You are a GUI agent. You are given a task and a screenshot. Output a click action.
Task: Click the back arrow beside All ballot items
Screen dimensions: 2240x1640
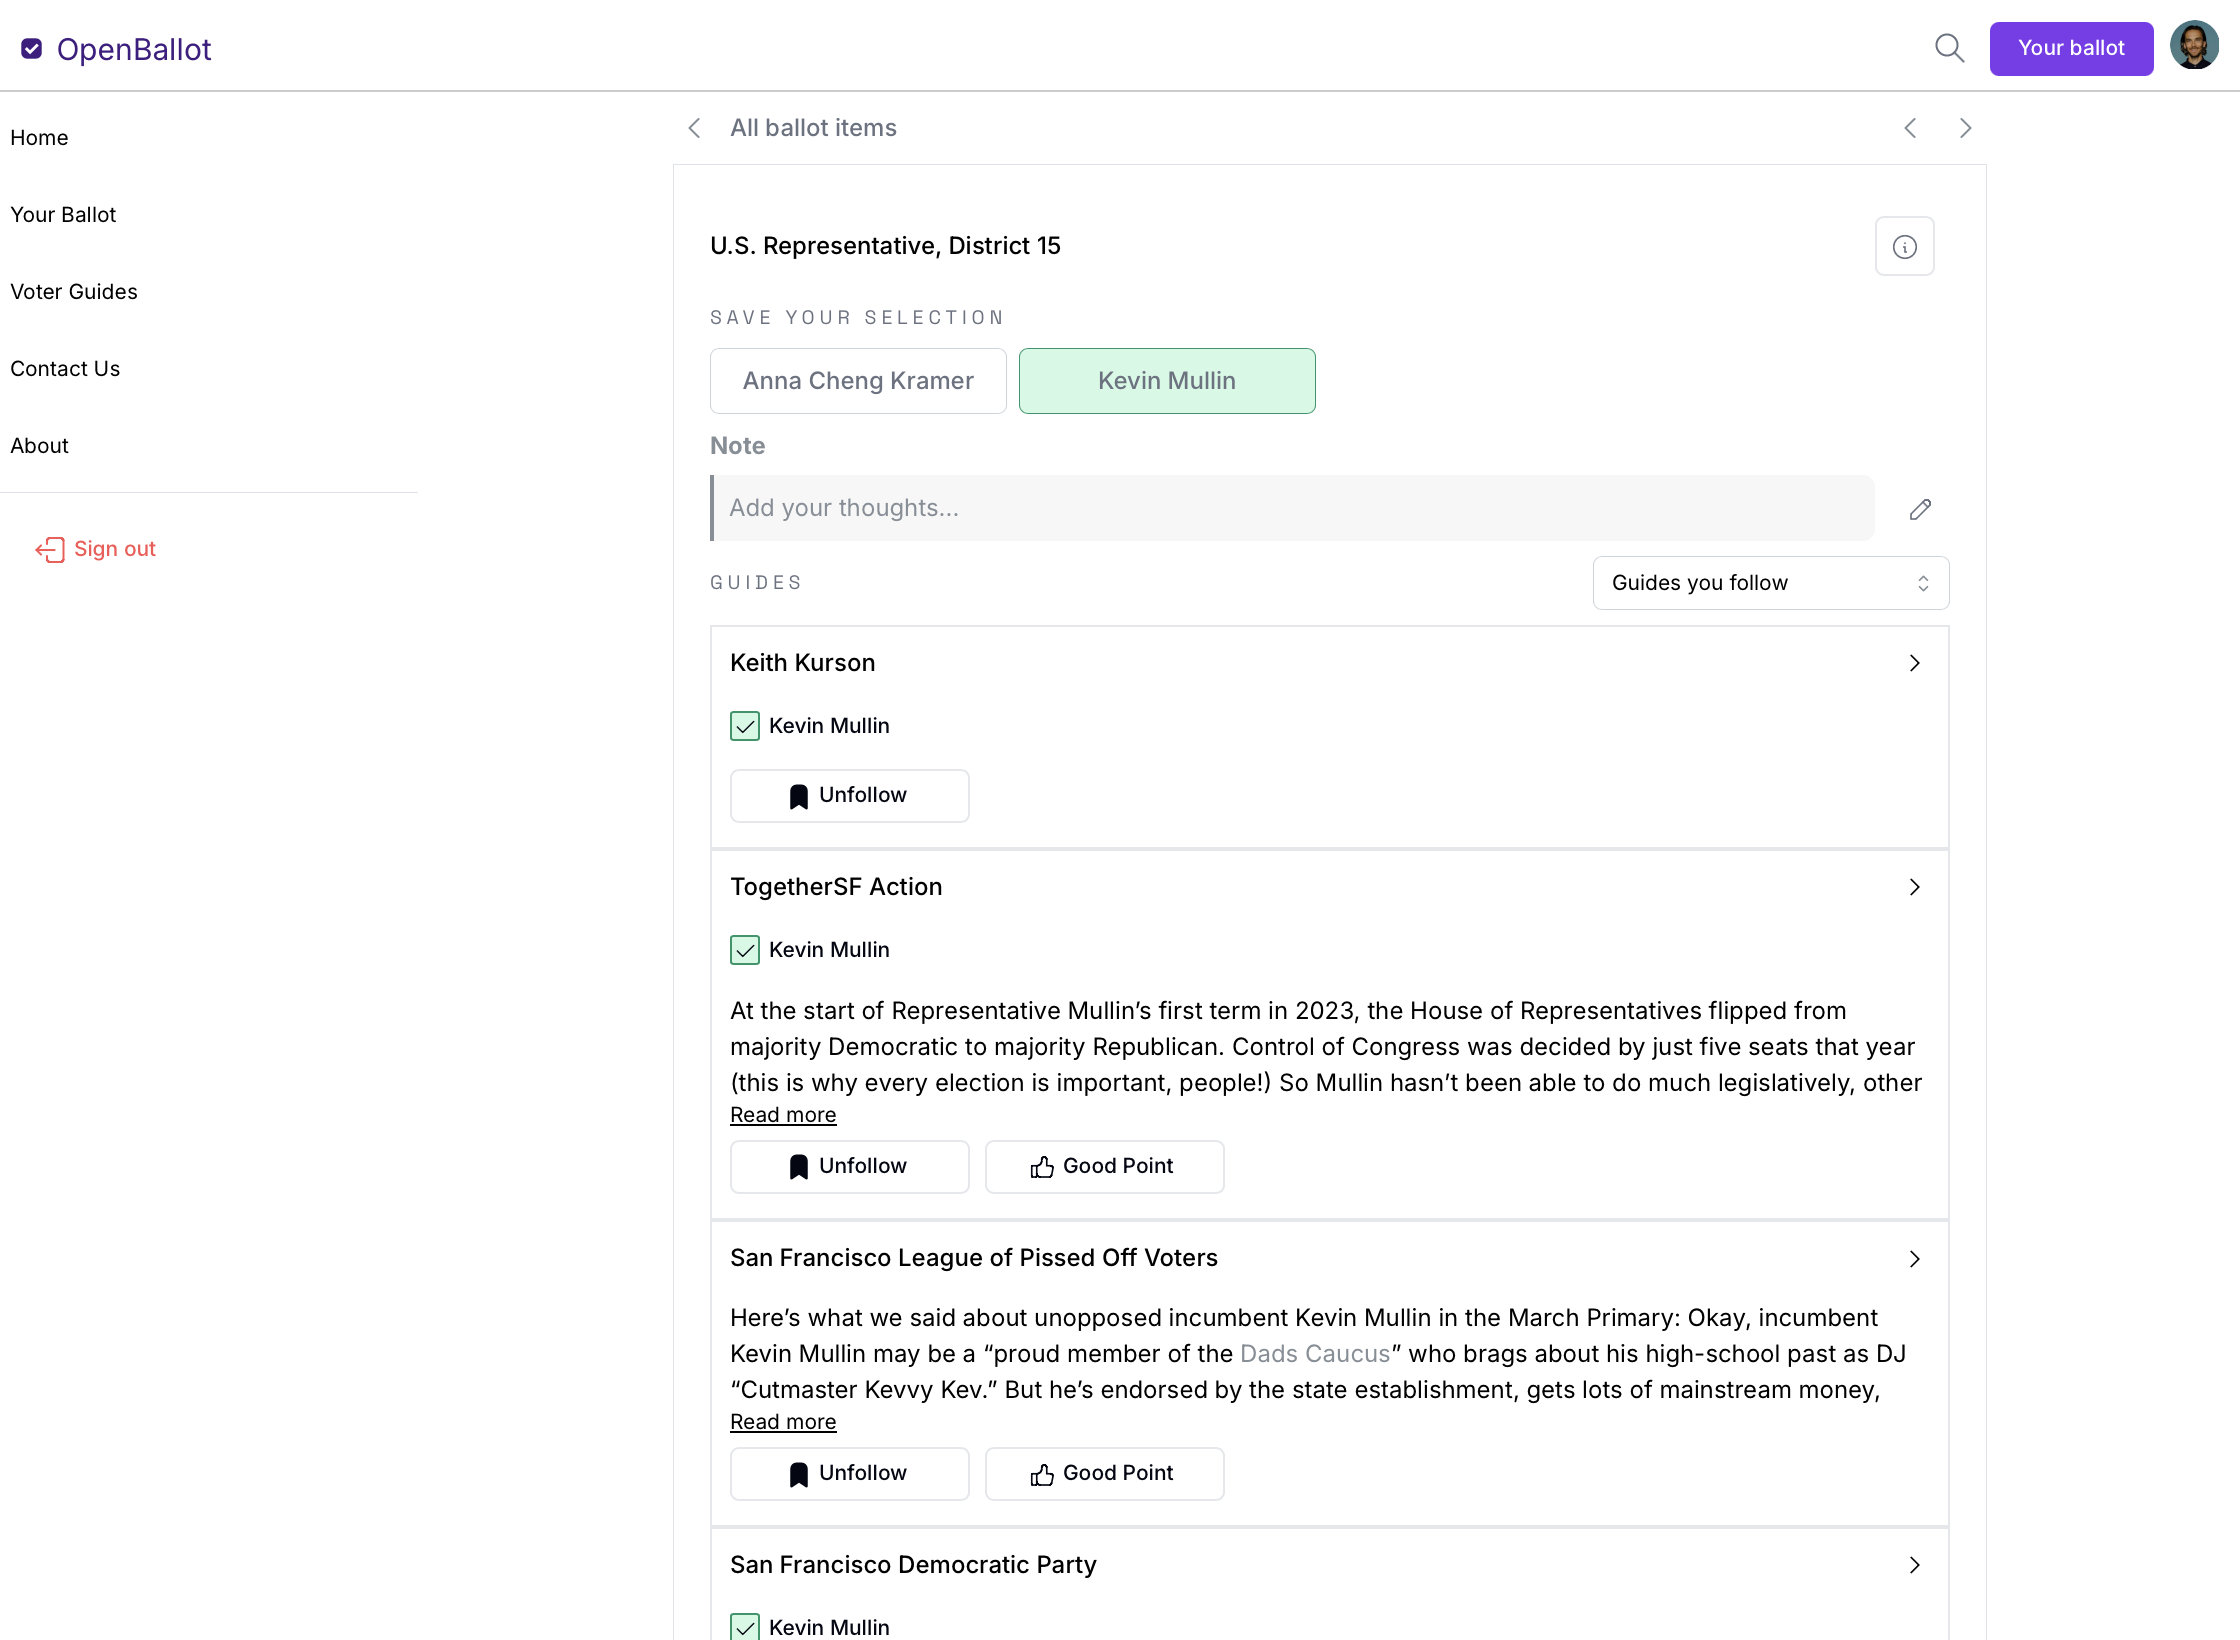(x=695, y=128)
